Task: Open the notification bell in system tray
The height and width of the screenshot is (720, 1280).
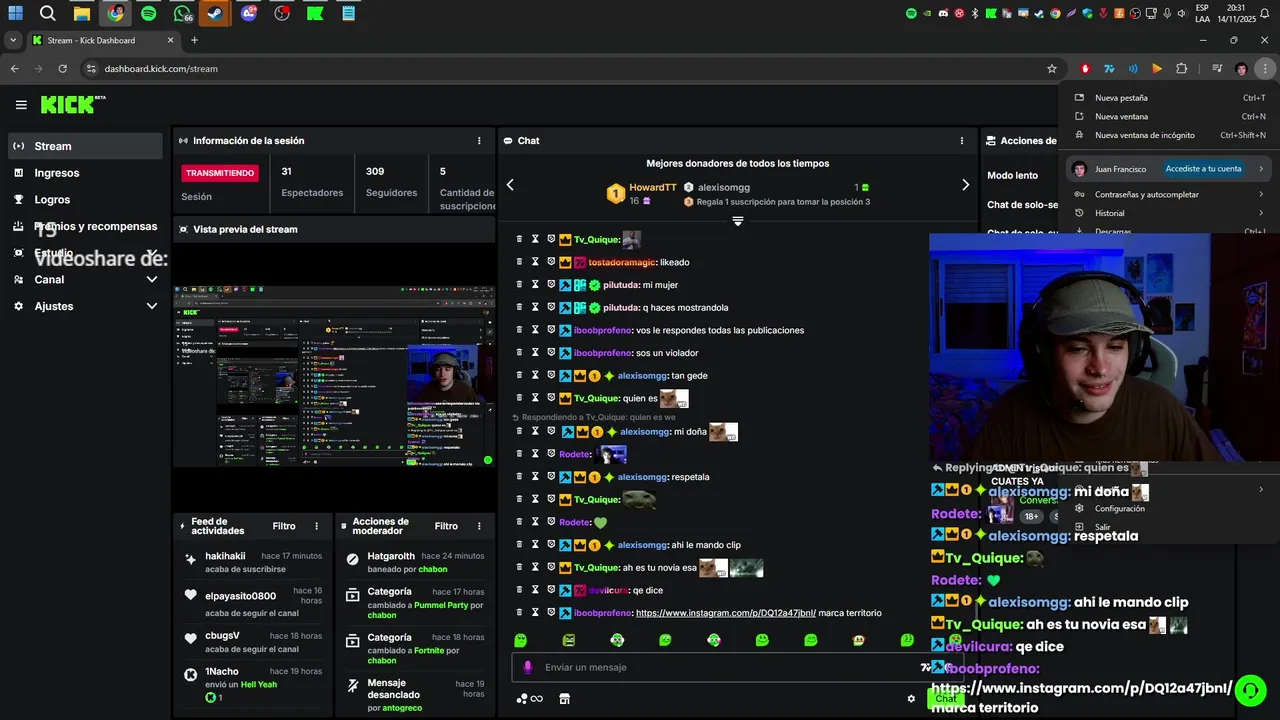Action: 1266,13
